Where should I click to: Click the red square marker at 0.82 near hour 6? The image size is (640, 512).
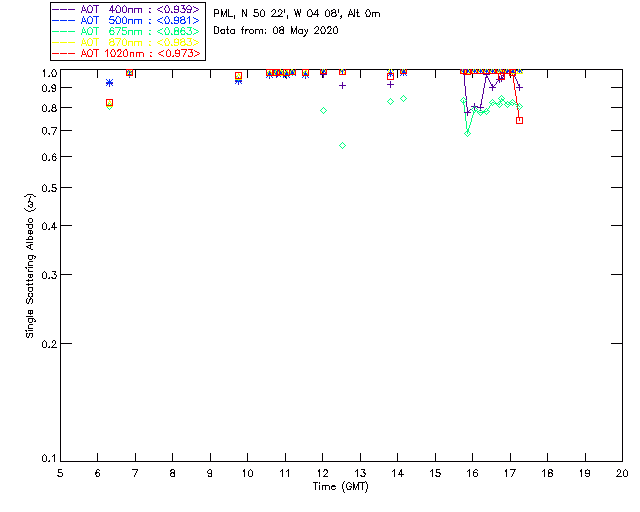tap(109, 103)
